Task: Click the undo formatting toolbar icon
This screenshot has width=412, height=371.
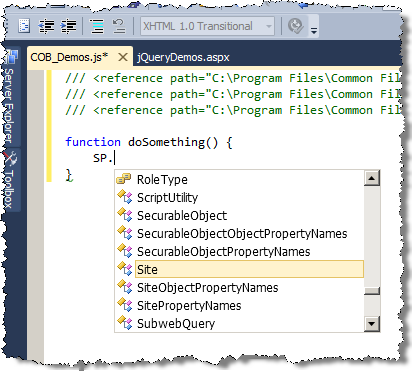Action: [119, 26]
